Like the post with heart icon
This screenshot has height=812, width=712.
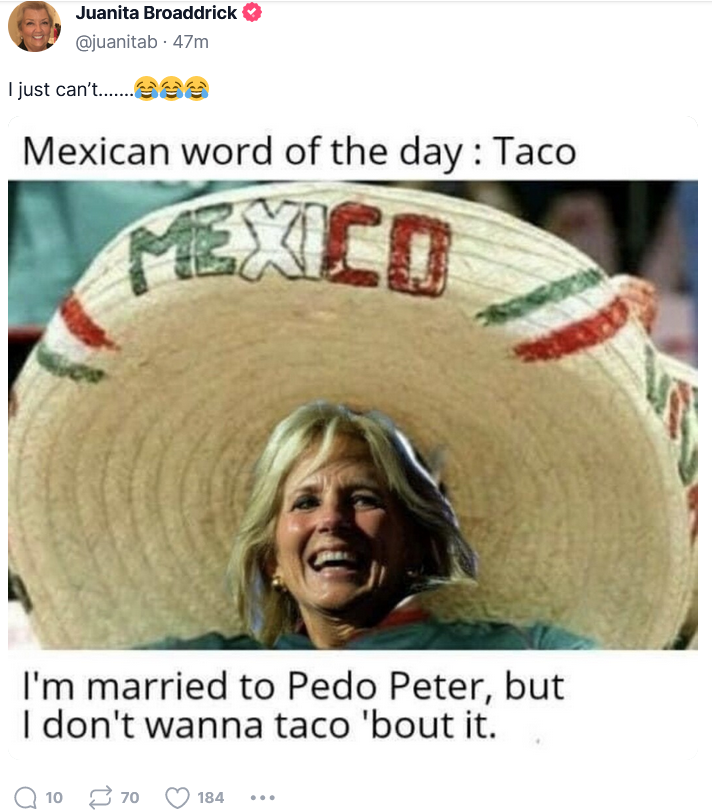[177, 797]
